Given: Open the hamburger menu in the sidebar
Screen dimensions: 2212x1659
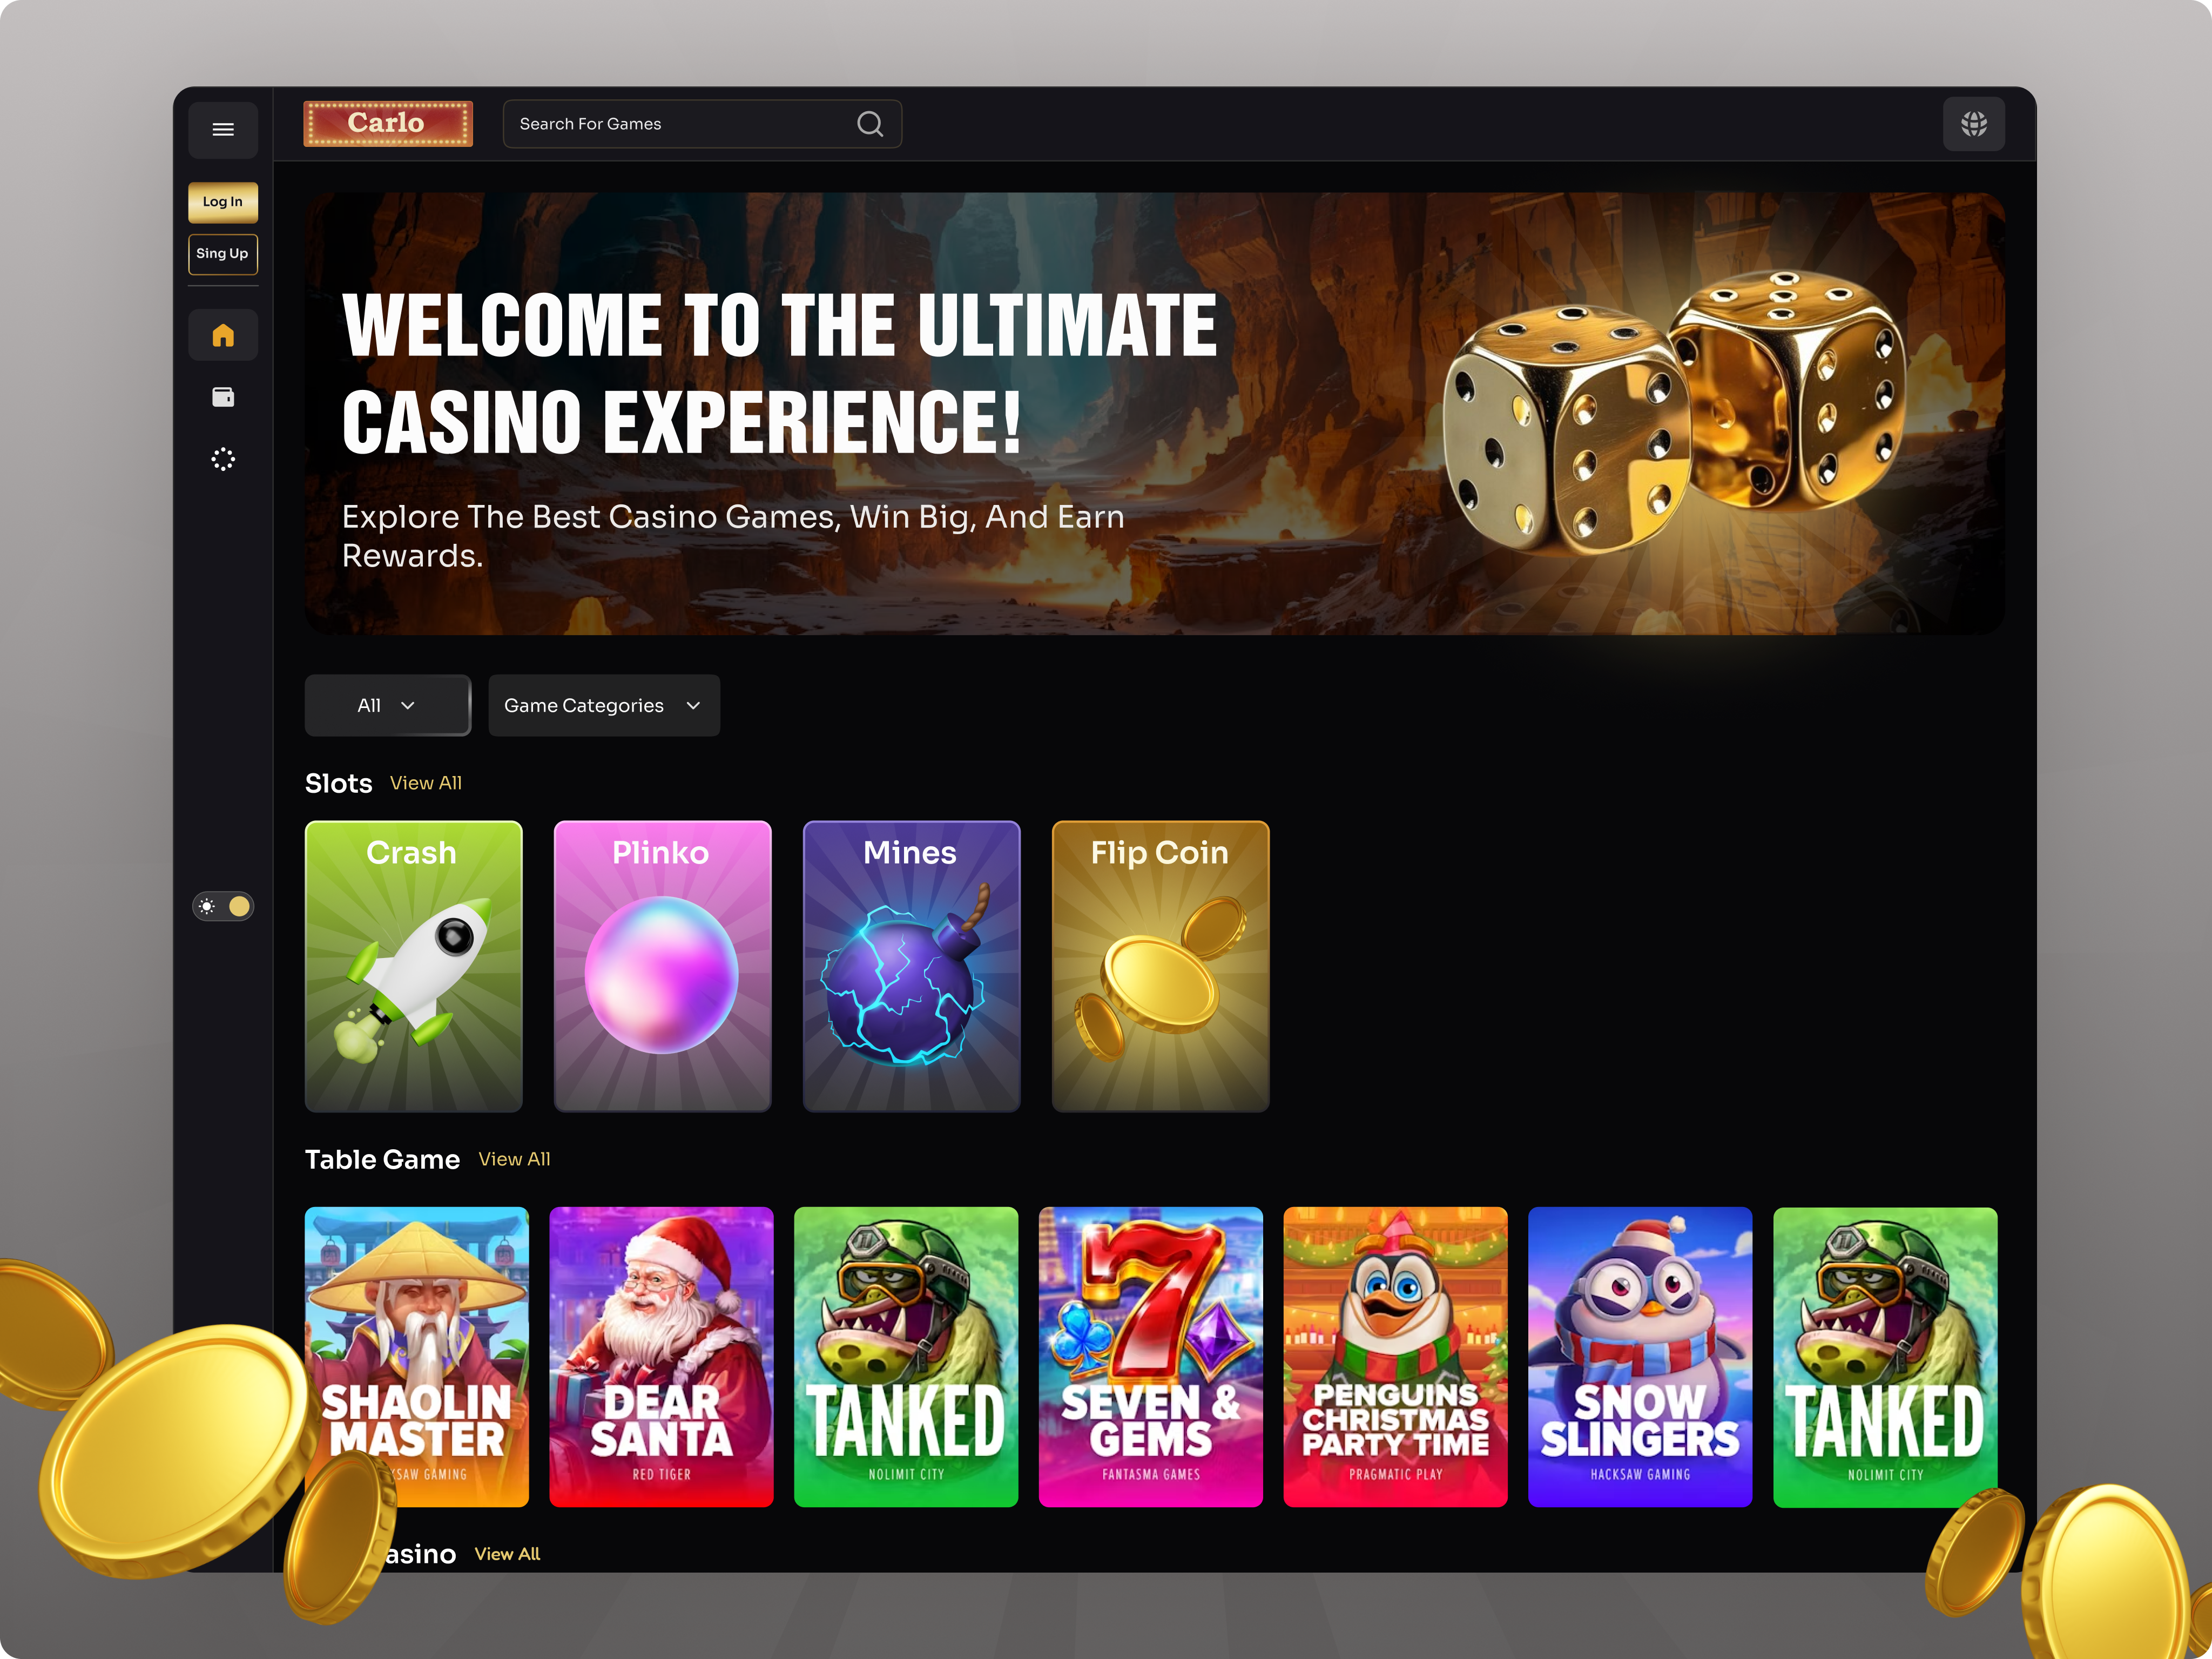Looking at the screenshot, I should [x=223, y=129].
